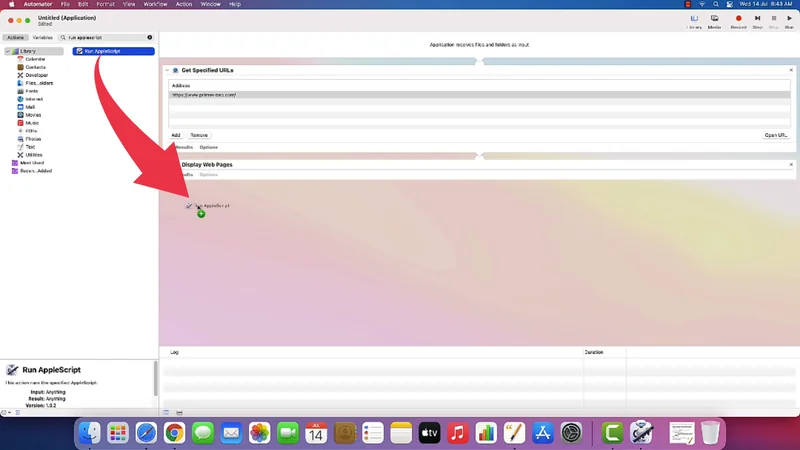Open the Workflow menu

[155, 4]
